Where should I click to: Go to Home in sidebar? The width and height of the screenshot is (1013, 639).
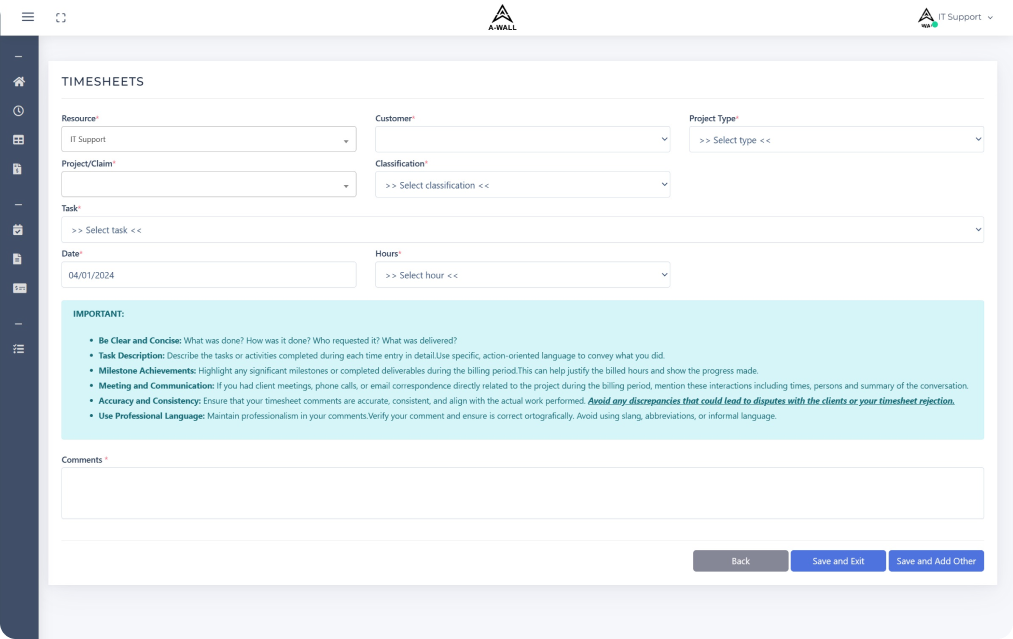[x=18, y=81]
